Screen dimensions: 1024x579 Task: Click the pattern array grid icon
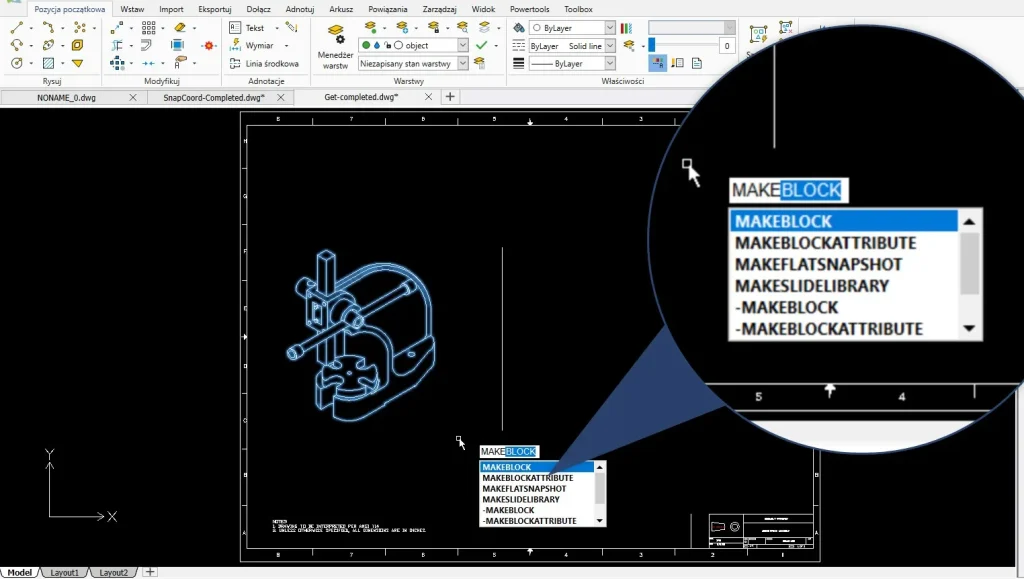149,27
